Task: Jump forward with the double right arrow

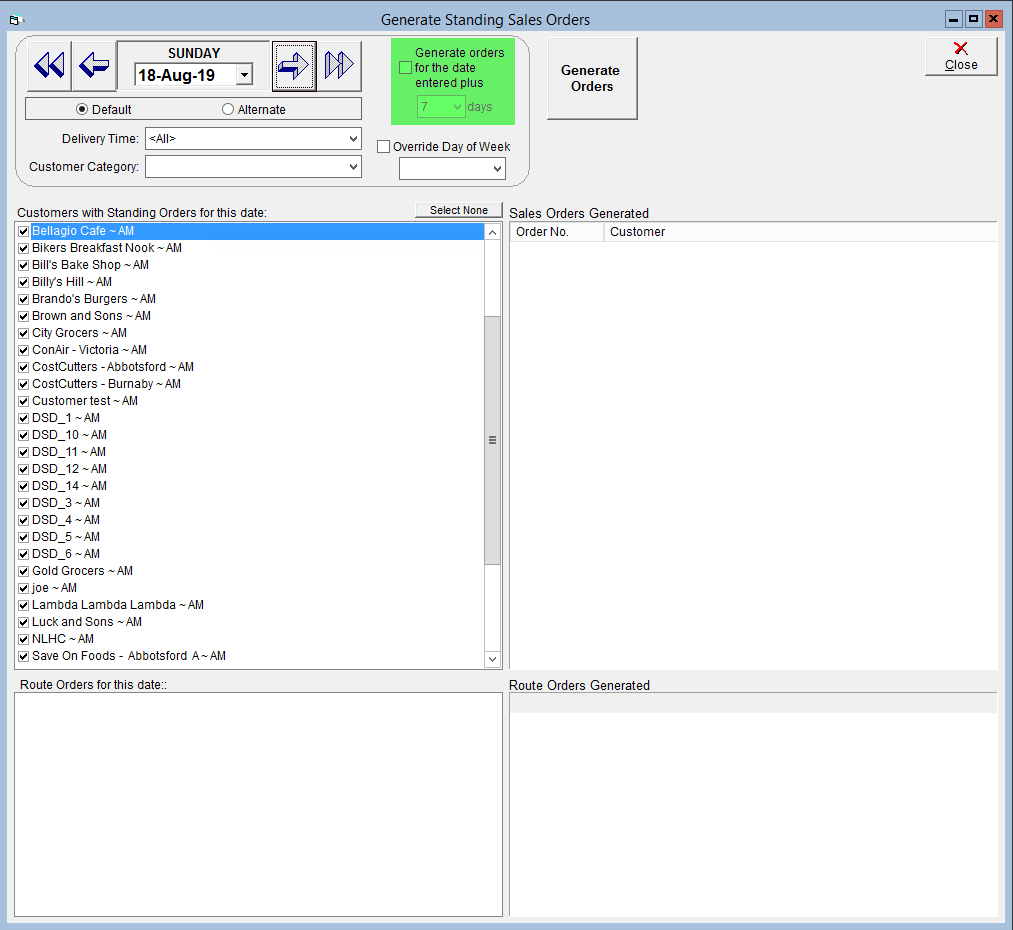Action: [339, 65]
